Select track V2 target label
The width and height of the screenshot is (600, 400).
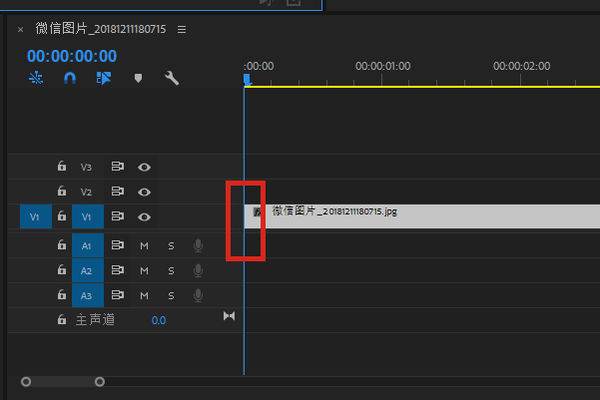[86, 192]
